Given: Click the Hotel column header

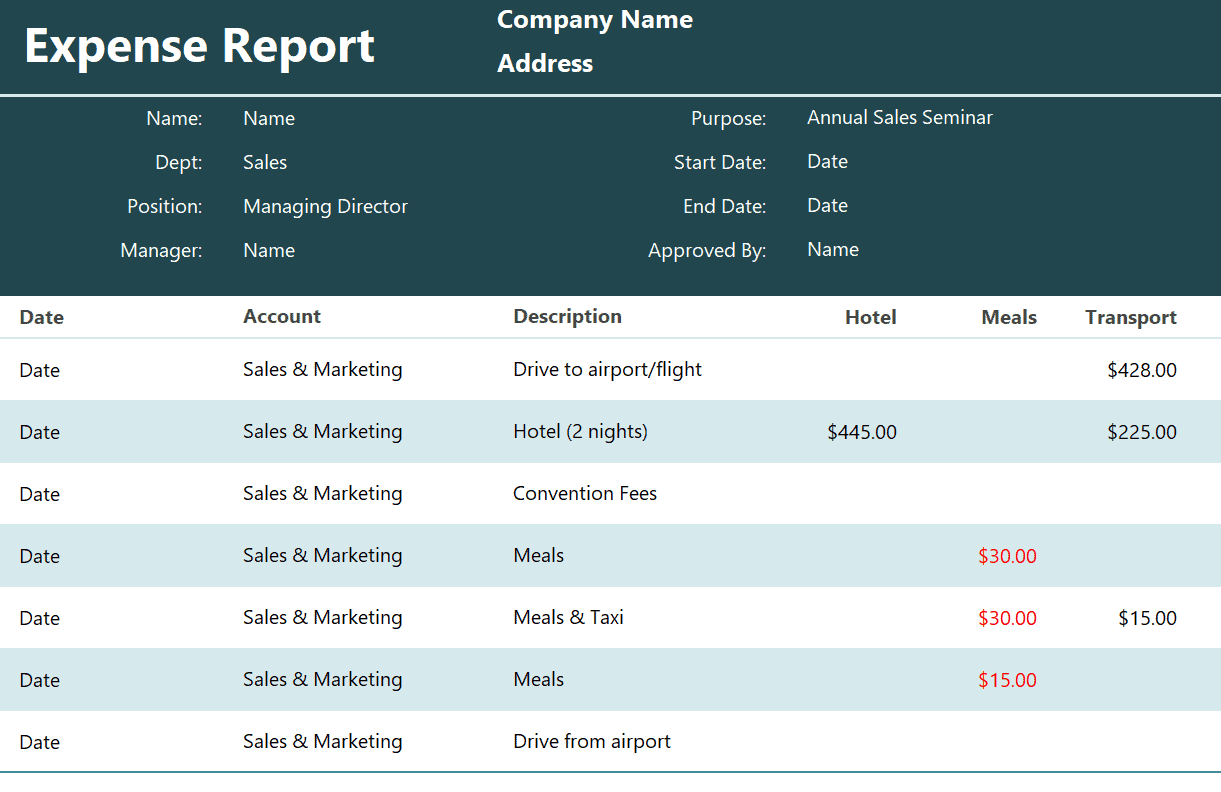Looking at the screenshot, I should pos(871,318).
